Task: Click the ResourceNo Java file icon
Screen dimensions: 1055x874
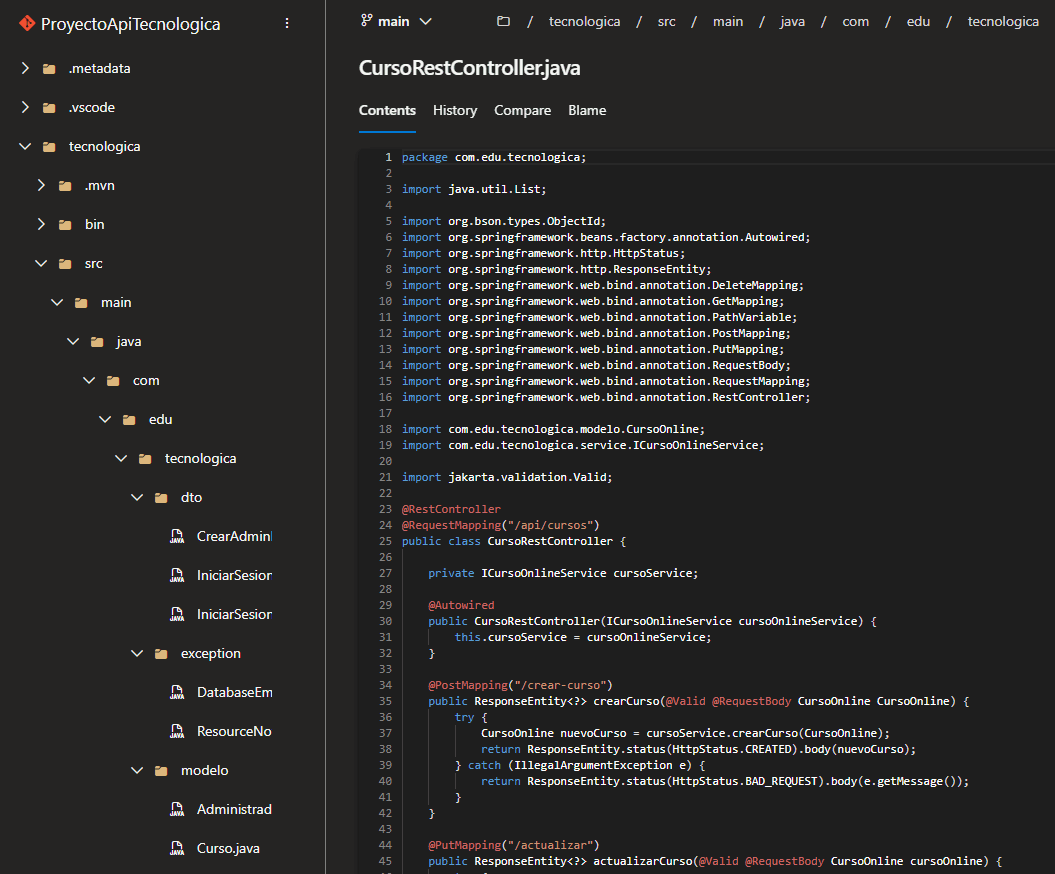Action: coord(177,731)
